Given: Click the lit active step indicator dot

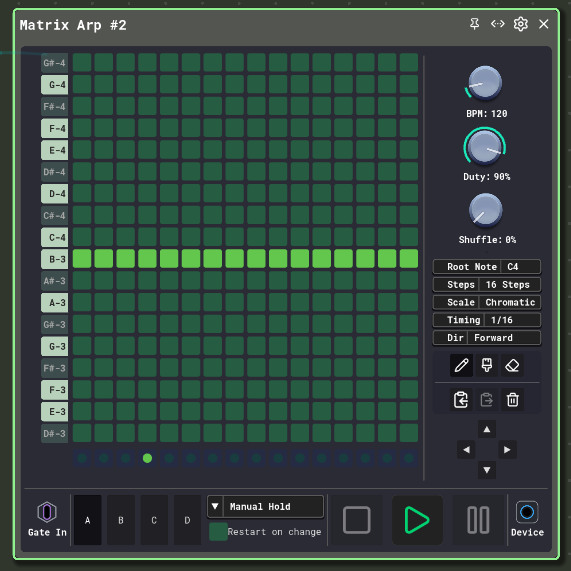Looking at the screenshot, I should click(x=147, y=458).
